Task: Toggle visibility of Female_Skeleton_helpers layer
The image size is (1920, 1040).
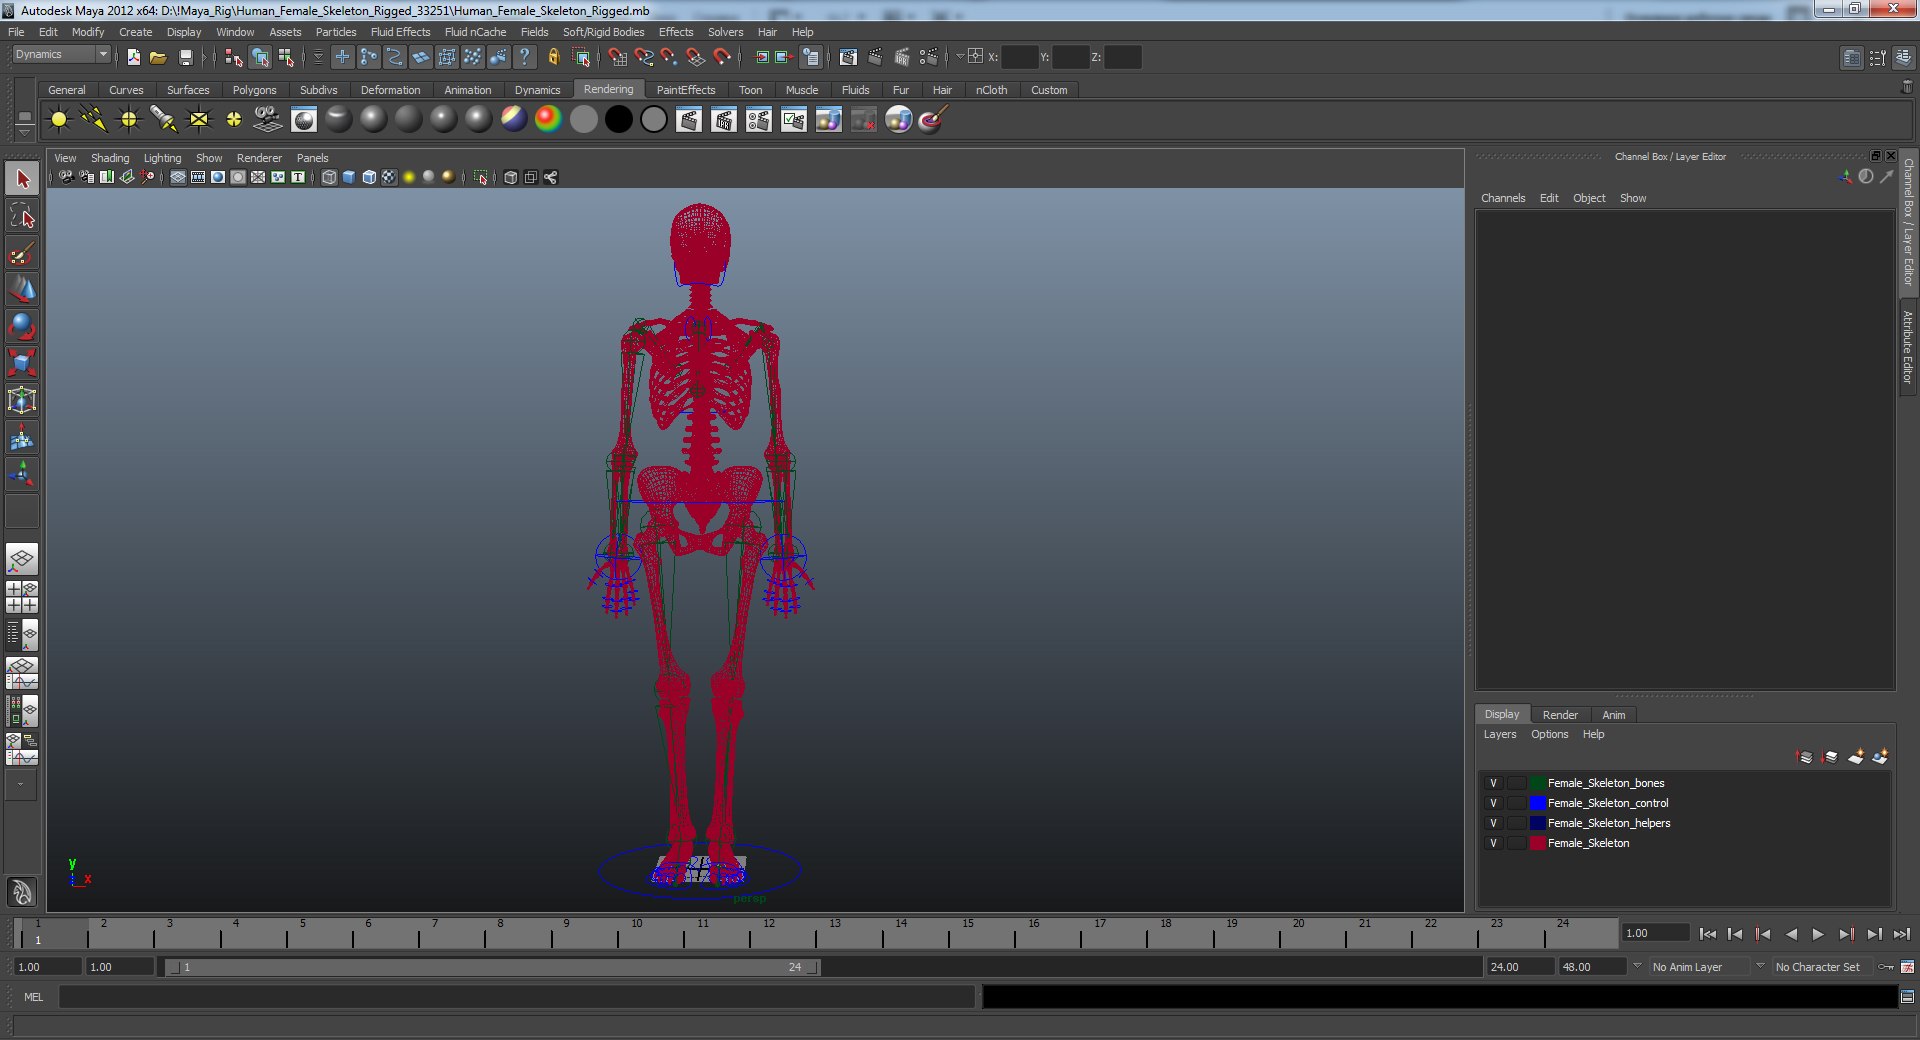Action: point(1493,823)
